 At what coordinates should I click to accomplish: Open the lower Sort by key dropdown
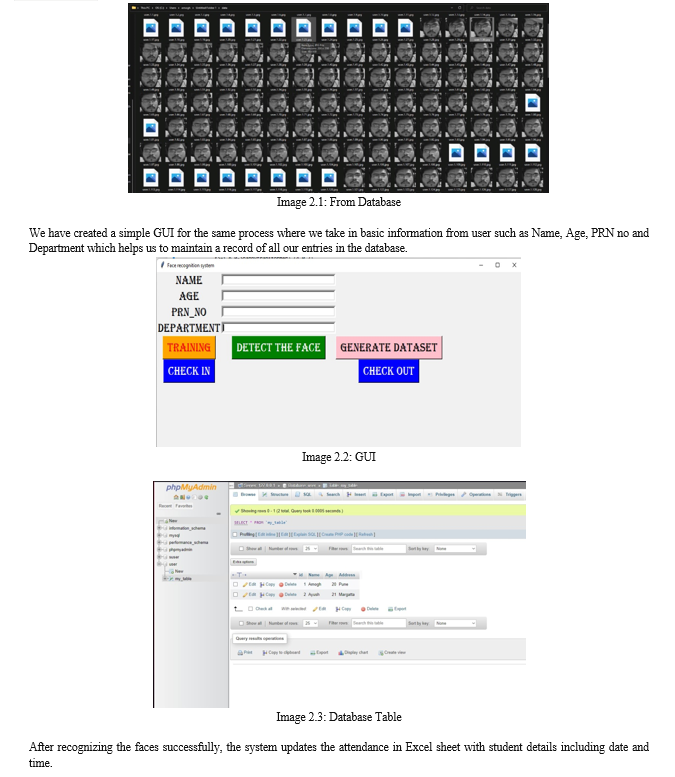(x=455, y=623)
